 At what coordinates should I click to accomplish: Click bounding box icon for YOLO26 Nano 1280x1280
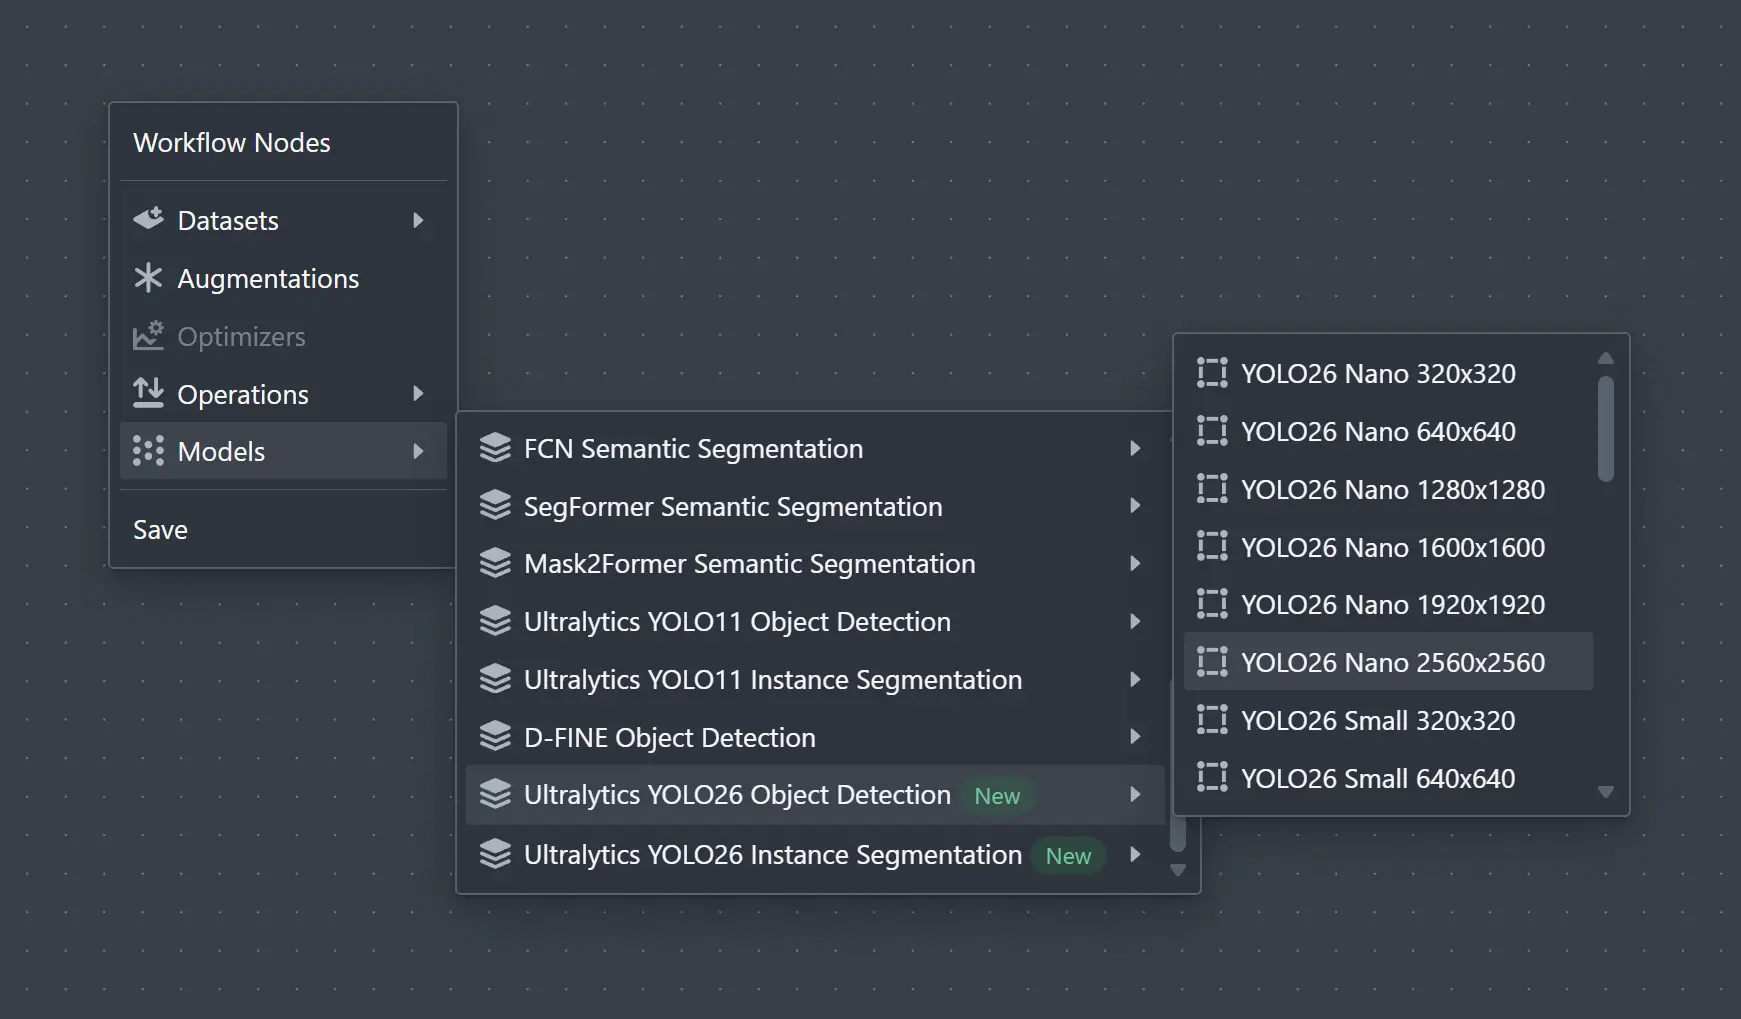tap(1212, 489)
